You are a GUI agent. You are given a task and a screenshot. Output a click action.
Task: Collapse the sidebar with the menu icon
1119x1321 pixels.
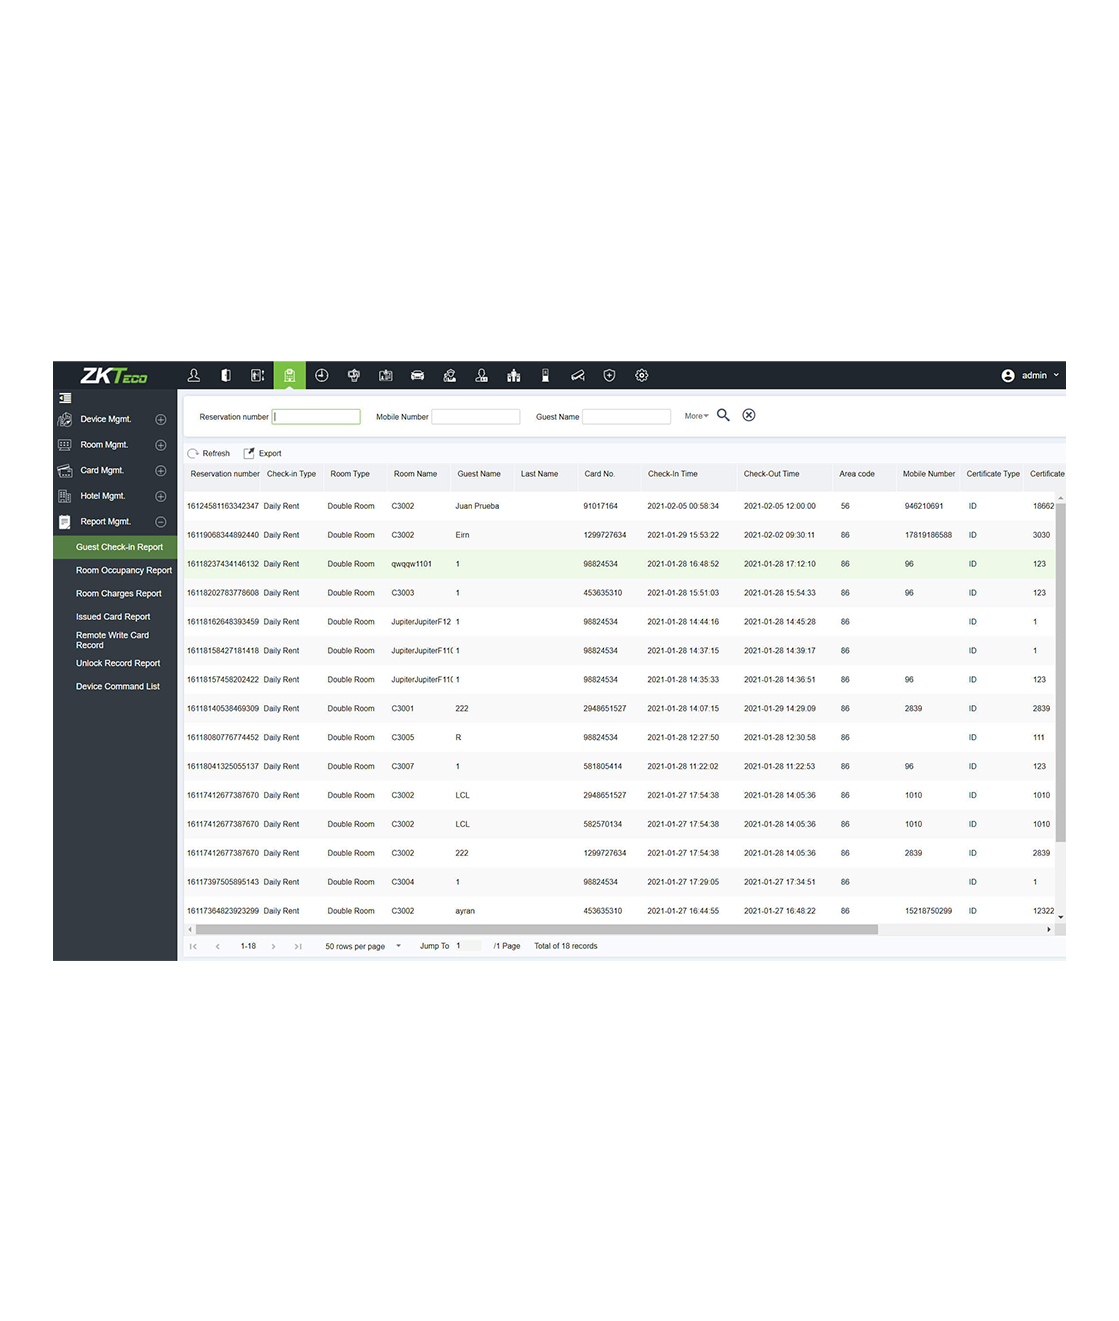65,398
